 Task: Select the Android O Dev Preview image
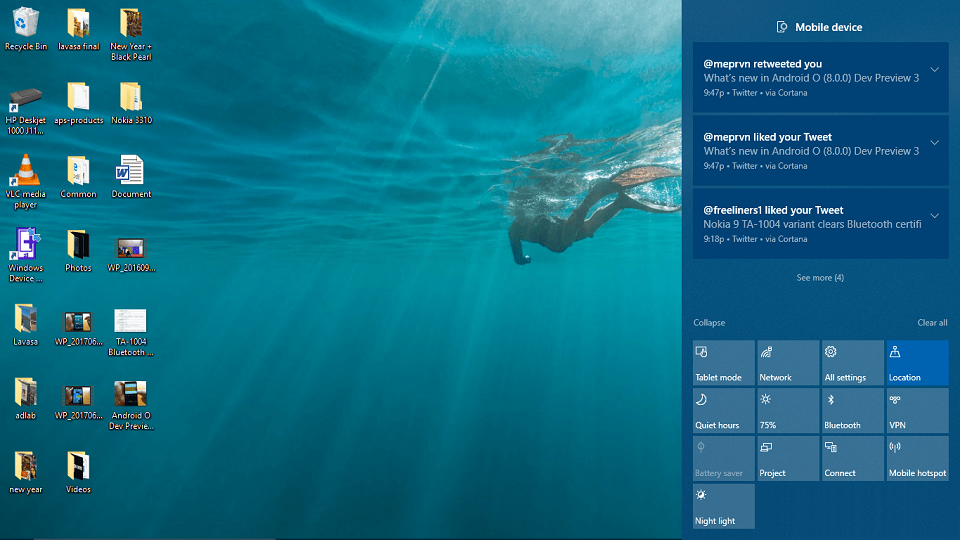coord(131,405)
